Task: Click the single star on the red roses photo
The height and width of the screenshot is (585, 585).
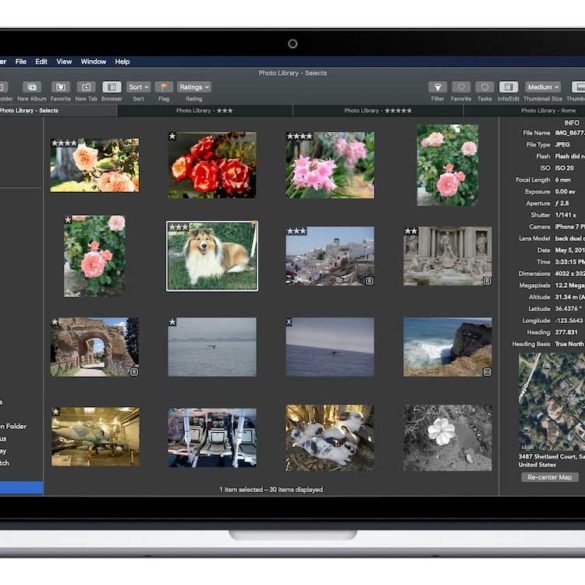Action: pos(172,137)
